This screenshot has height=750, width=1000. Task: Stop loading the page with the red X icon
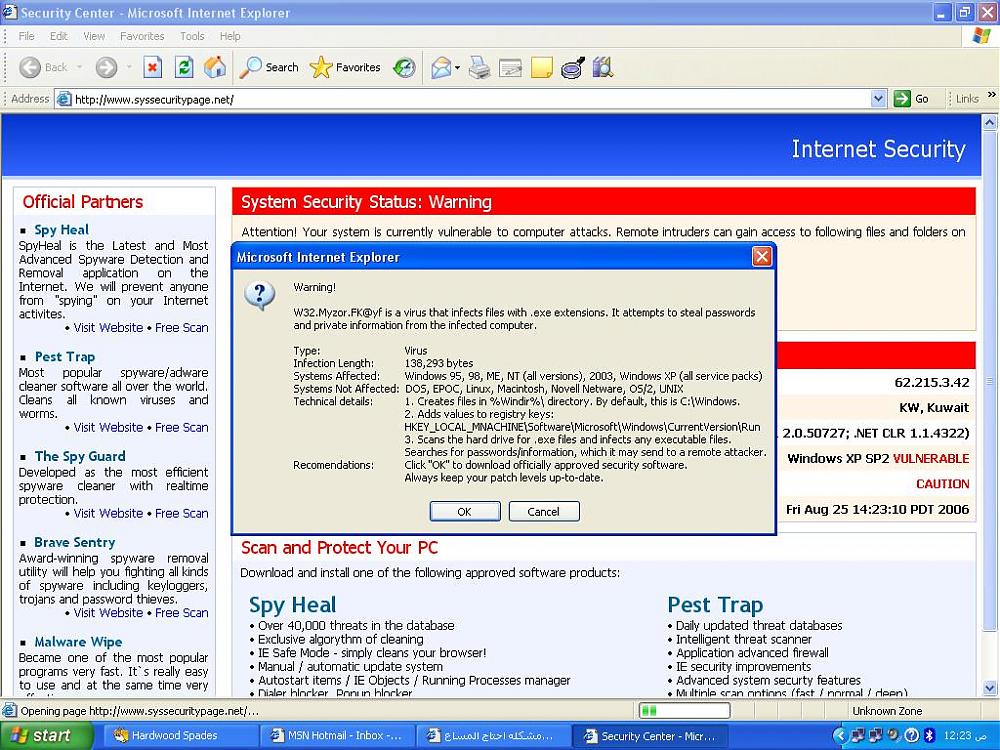pyautogui.click(x=152, y=67)
